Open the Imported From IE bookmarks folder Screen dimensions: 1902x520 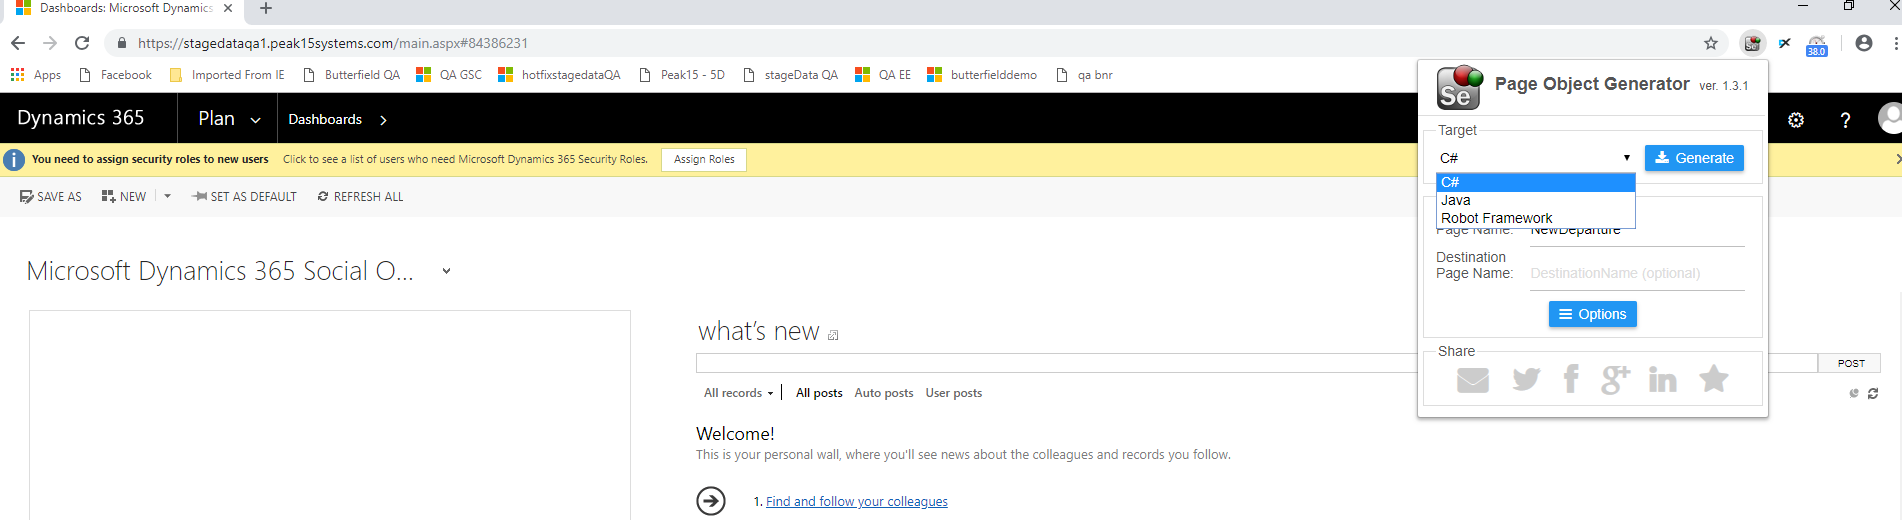227,75
